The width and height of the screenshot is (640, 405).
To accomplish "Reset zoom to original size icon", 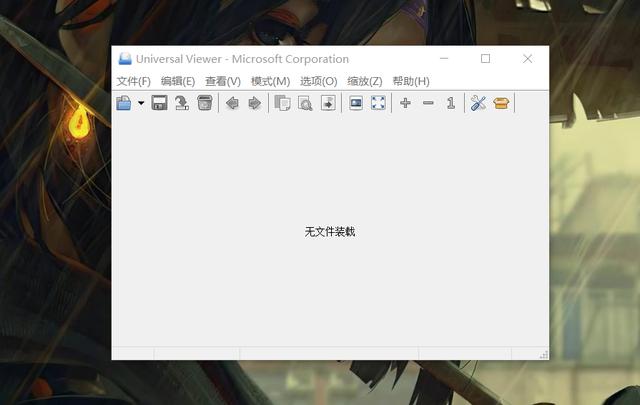I will point(451,103).
